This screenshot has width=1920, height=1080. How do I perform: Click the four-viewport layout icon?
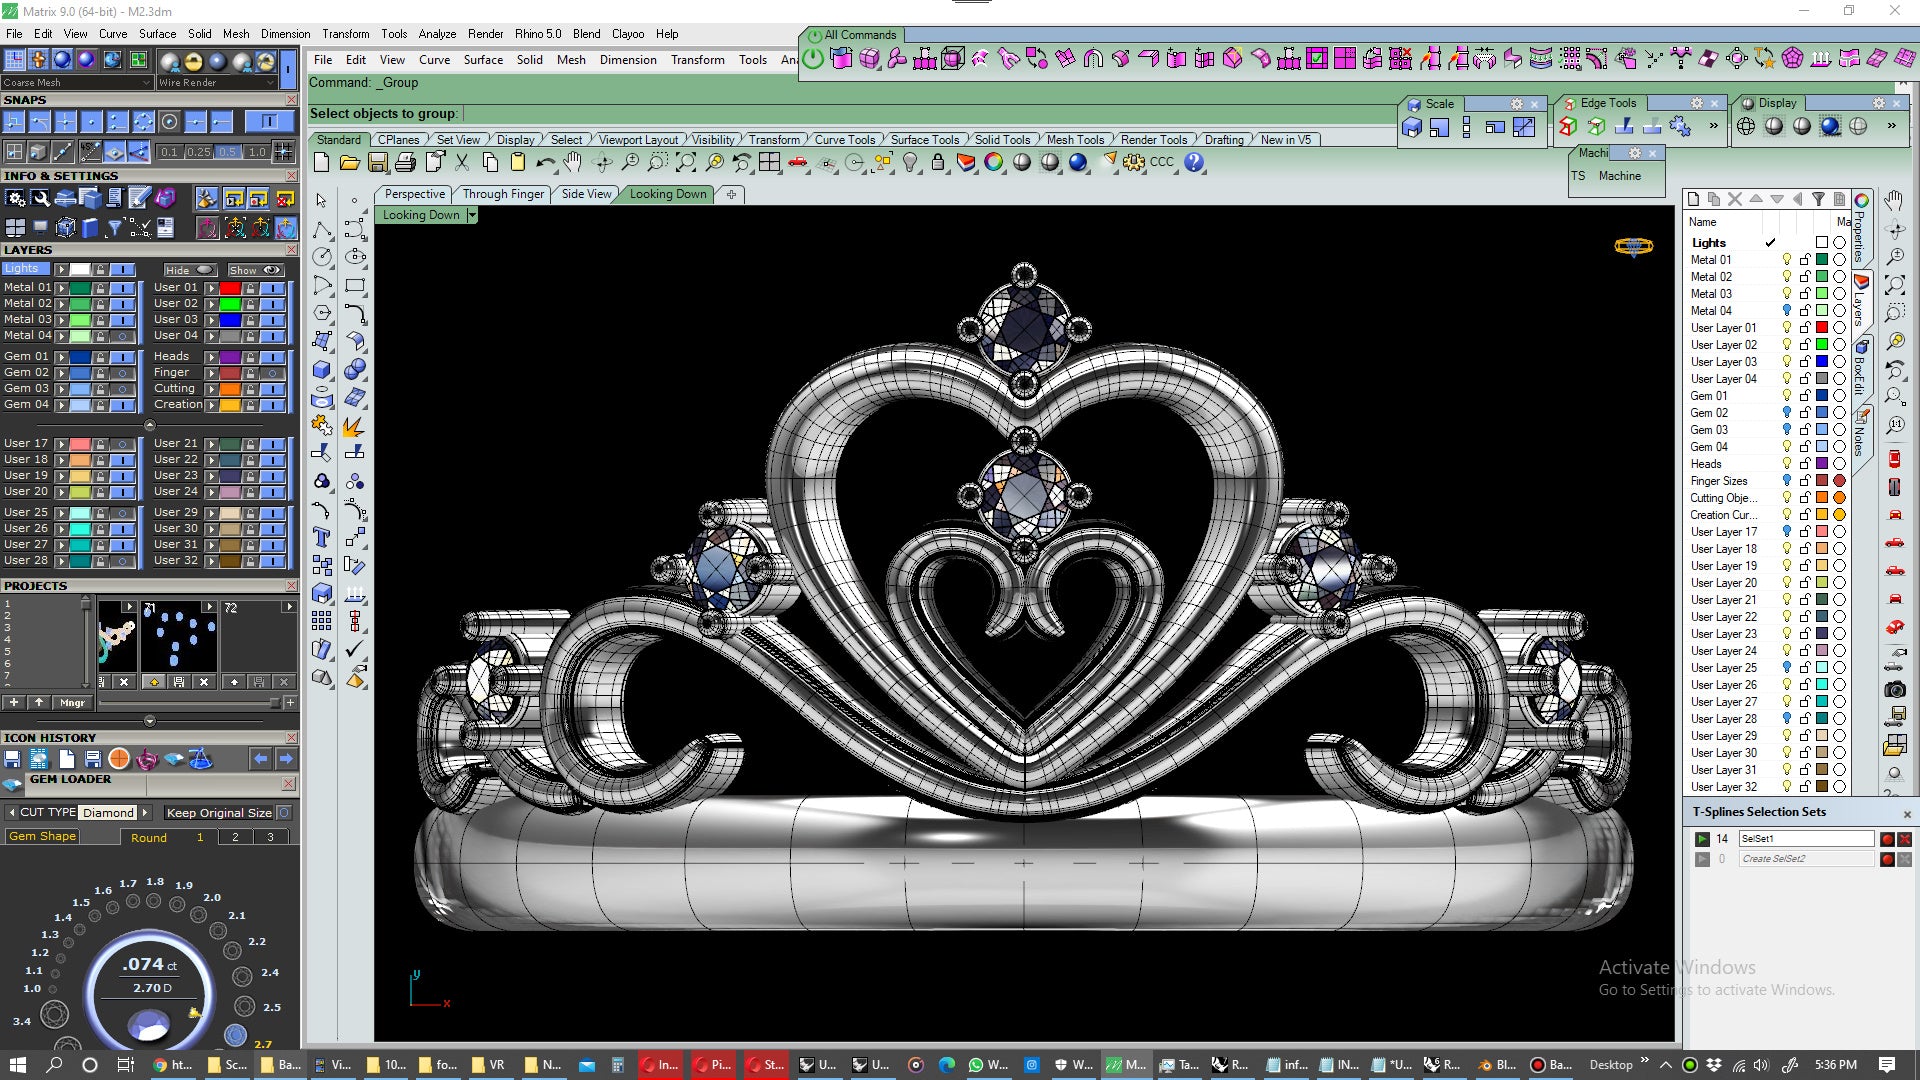click(769, 162)
